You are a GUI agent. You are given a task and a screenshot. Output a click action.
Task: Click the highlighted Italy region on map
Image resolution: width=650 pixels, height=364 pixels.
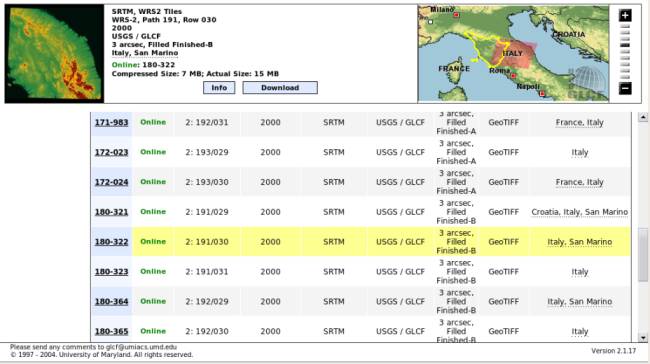tap(513, 54)
